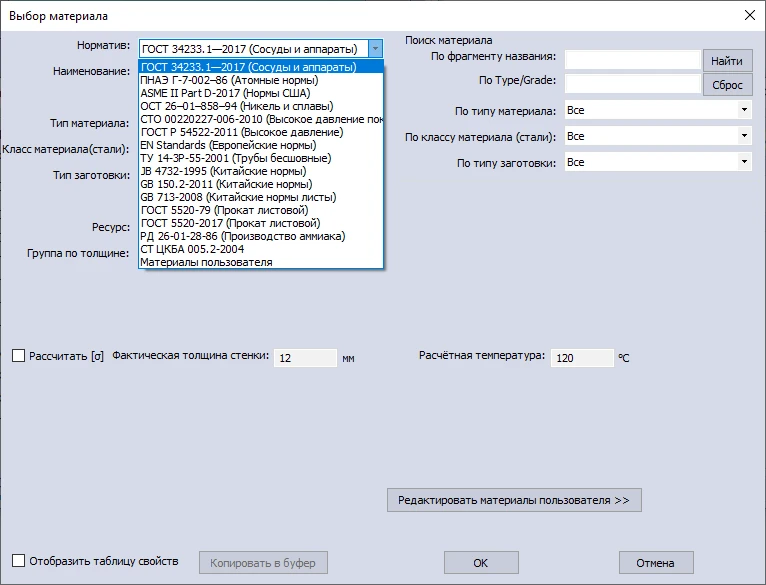The width and height of the screenshot is (766, 585).
Task: Click the Отмена cancel button
Action: 656,563
